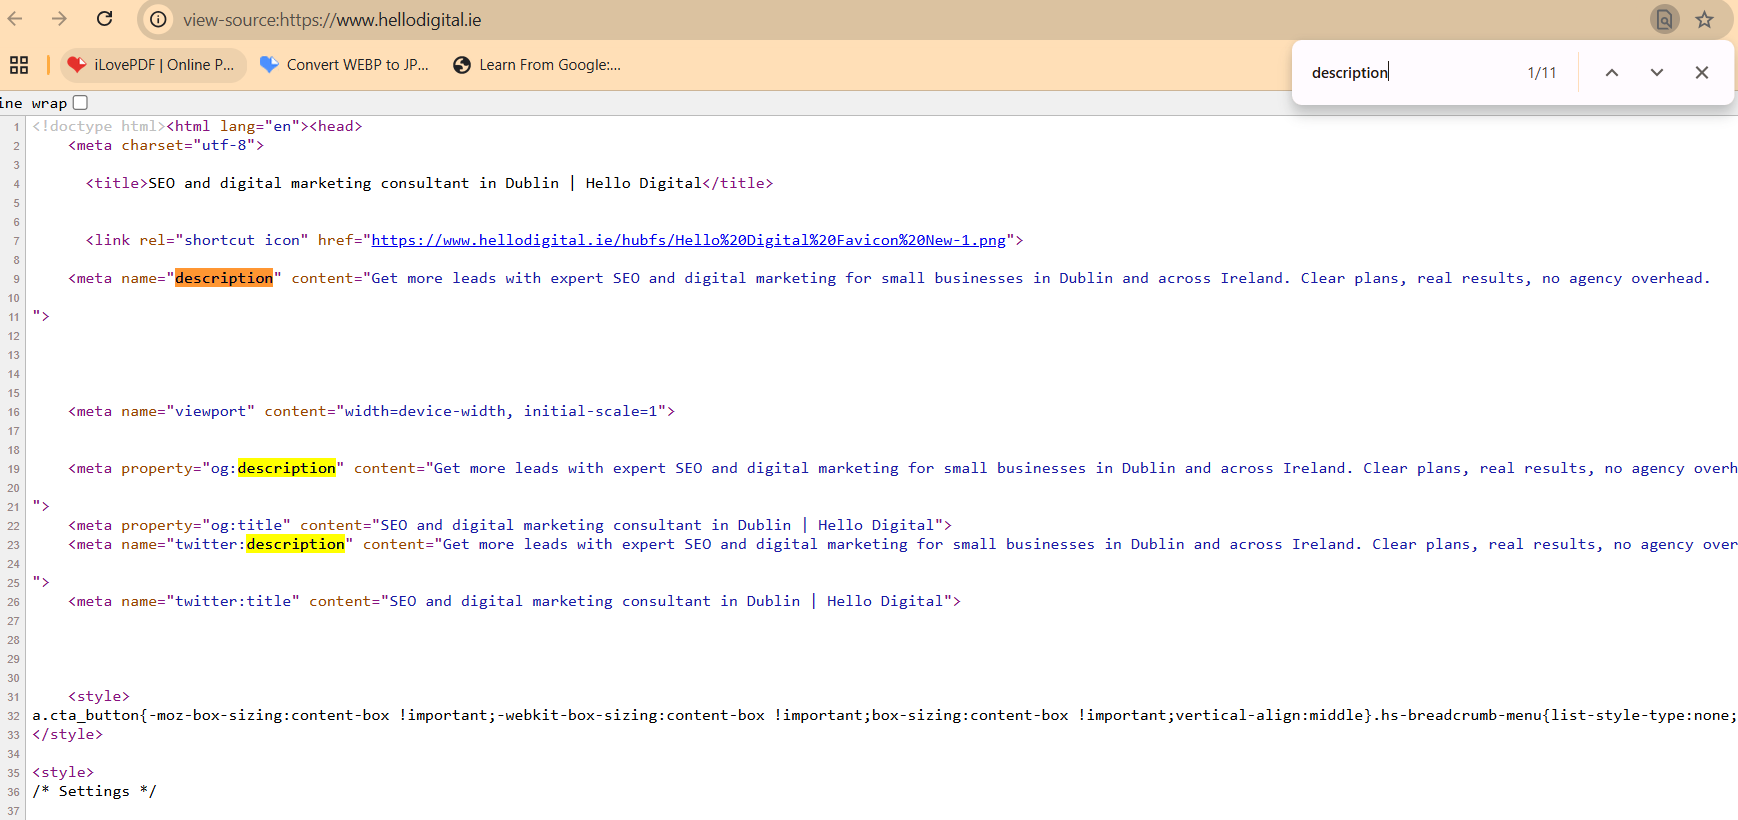Click the doctype html line
This screenshot has height=820, width=1738.
[x=197, y=126]
